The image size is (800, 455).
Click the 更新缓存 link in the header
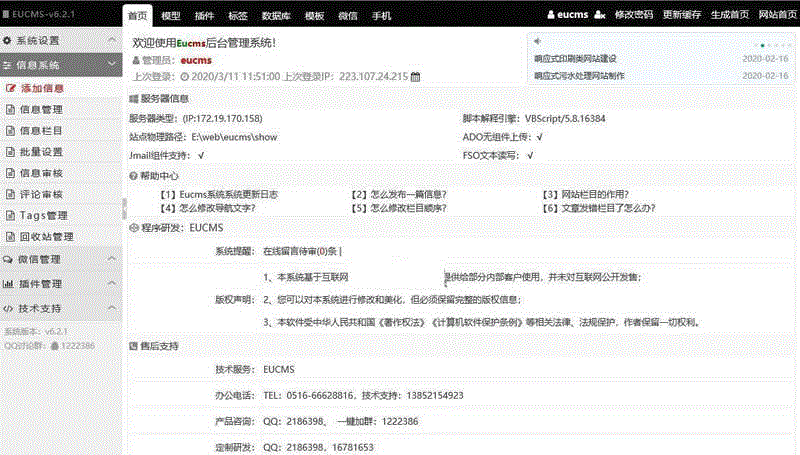(x=682, y=15)
